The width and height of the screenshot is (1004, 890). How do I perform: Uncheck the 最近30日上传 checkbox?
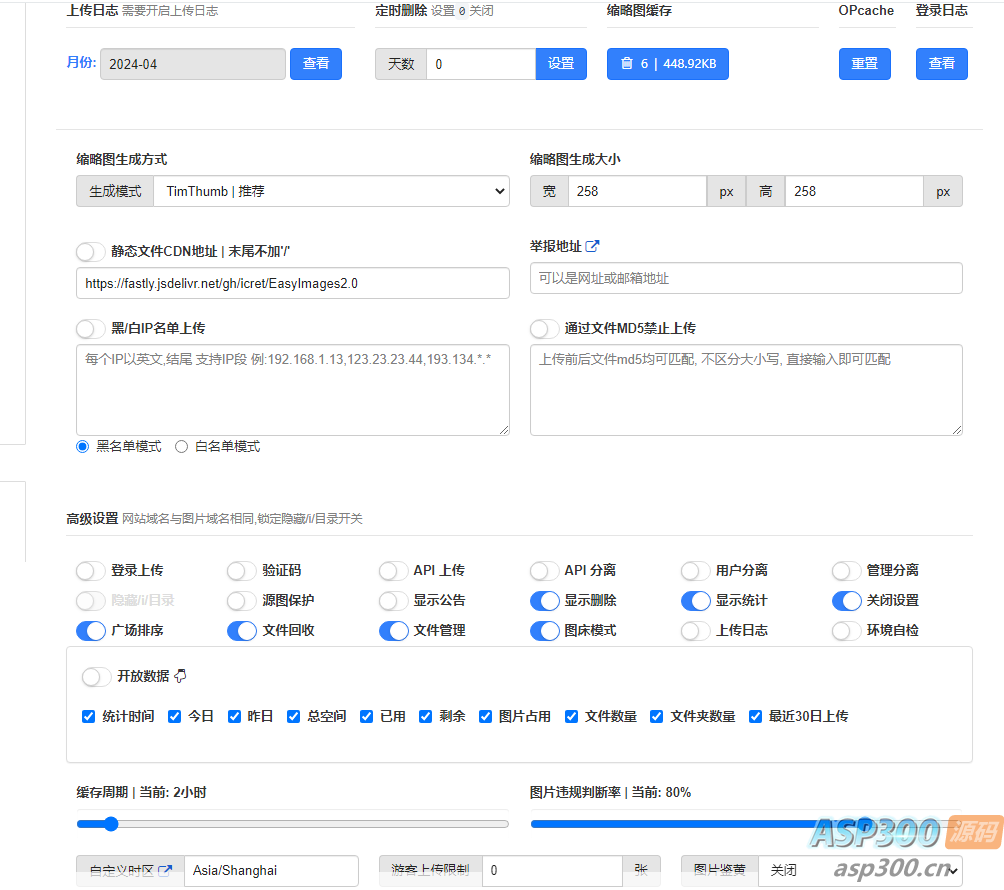[755, 716]
